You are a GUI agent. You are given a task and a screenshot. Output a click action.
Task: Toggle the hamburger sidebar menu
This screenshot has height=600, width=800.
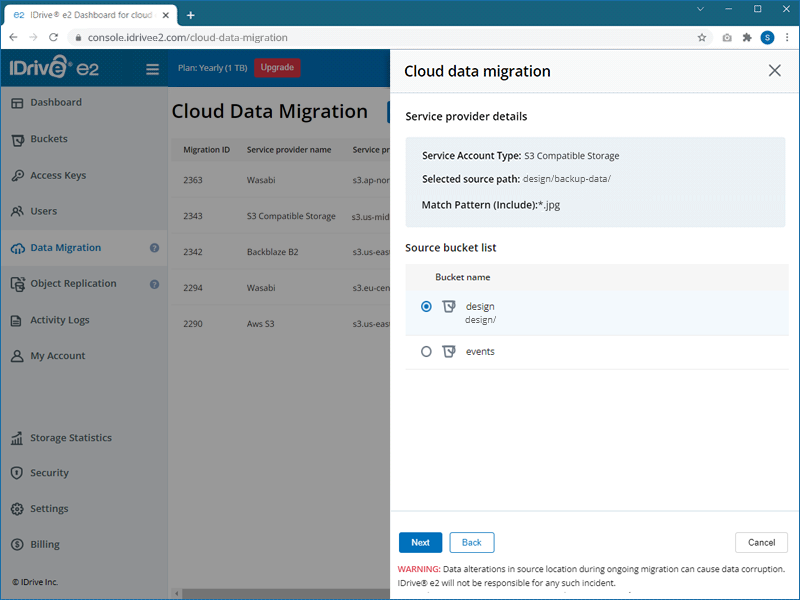tap(153, 69)
